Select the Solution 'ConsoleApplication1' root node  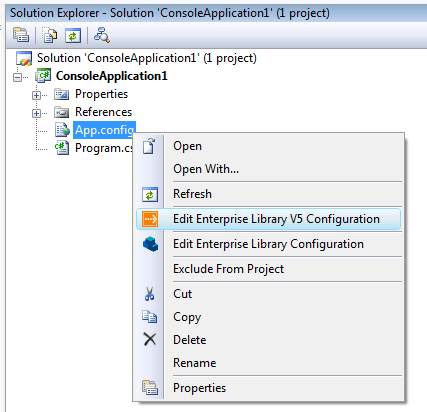click(x=147, y=58)
